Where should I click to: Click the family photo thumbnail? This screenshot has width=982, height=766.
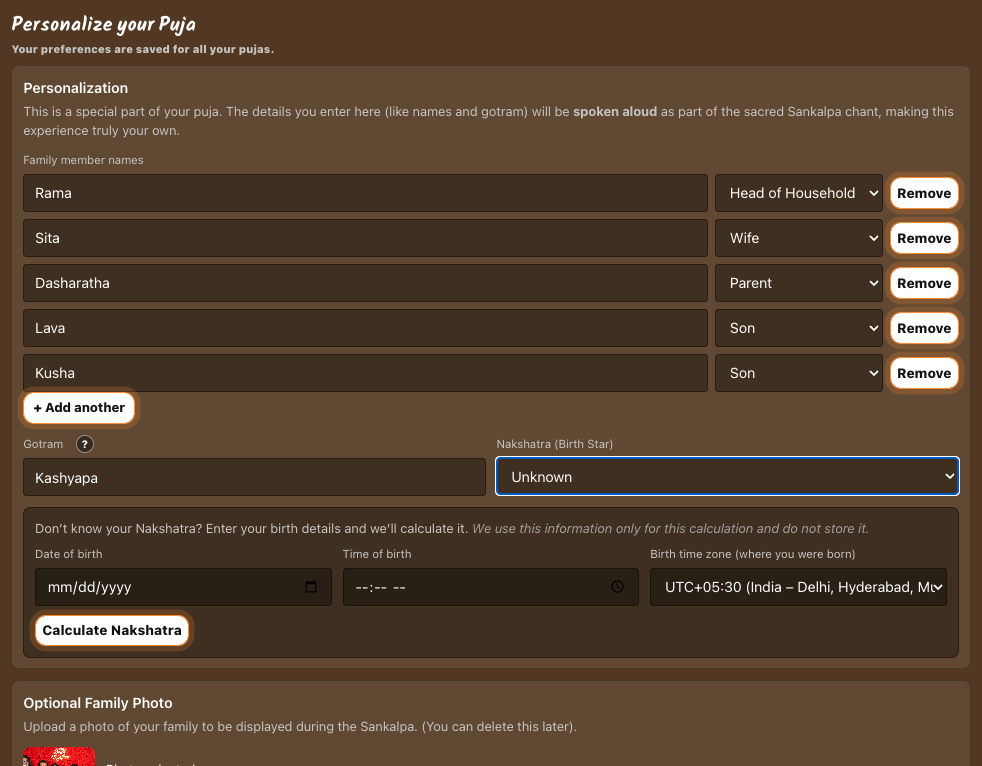[x=59, y=757]
